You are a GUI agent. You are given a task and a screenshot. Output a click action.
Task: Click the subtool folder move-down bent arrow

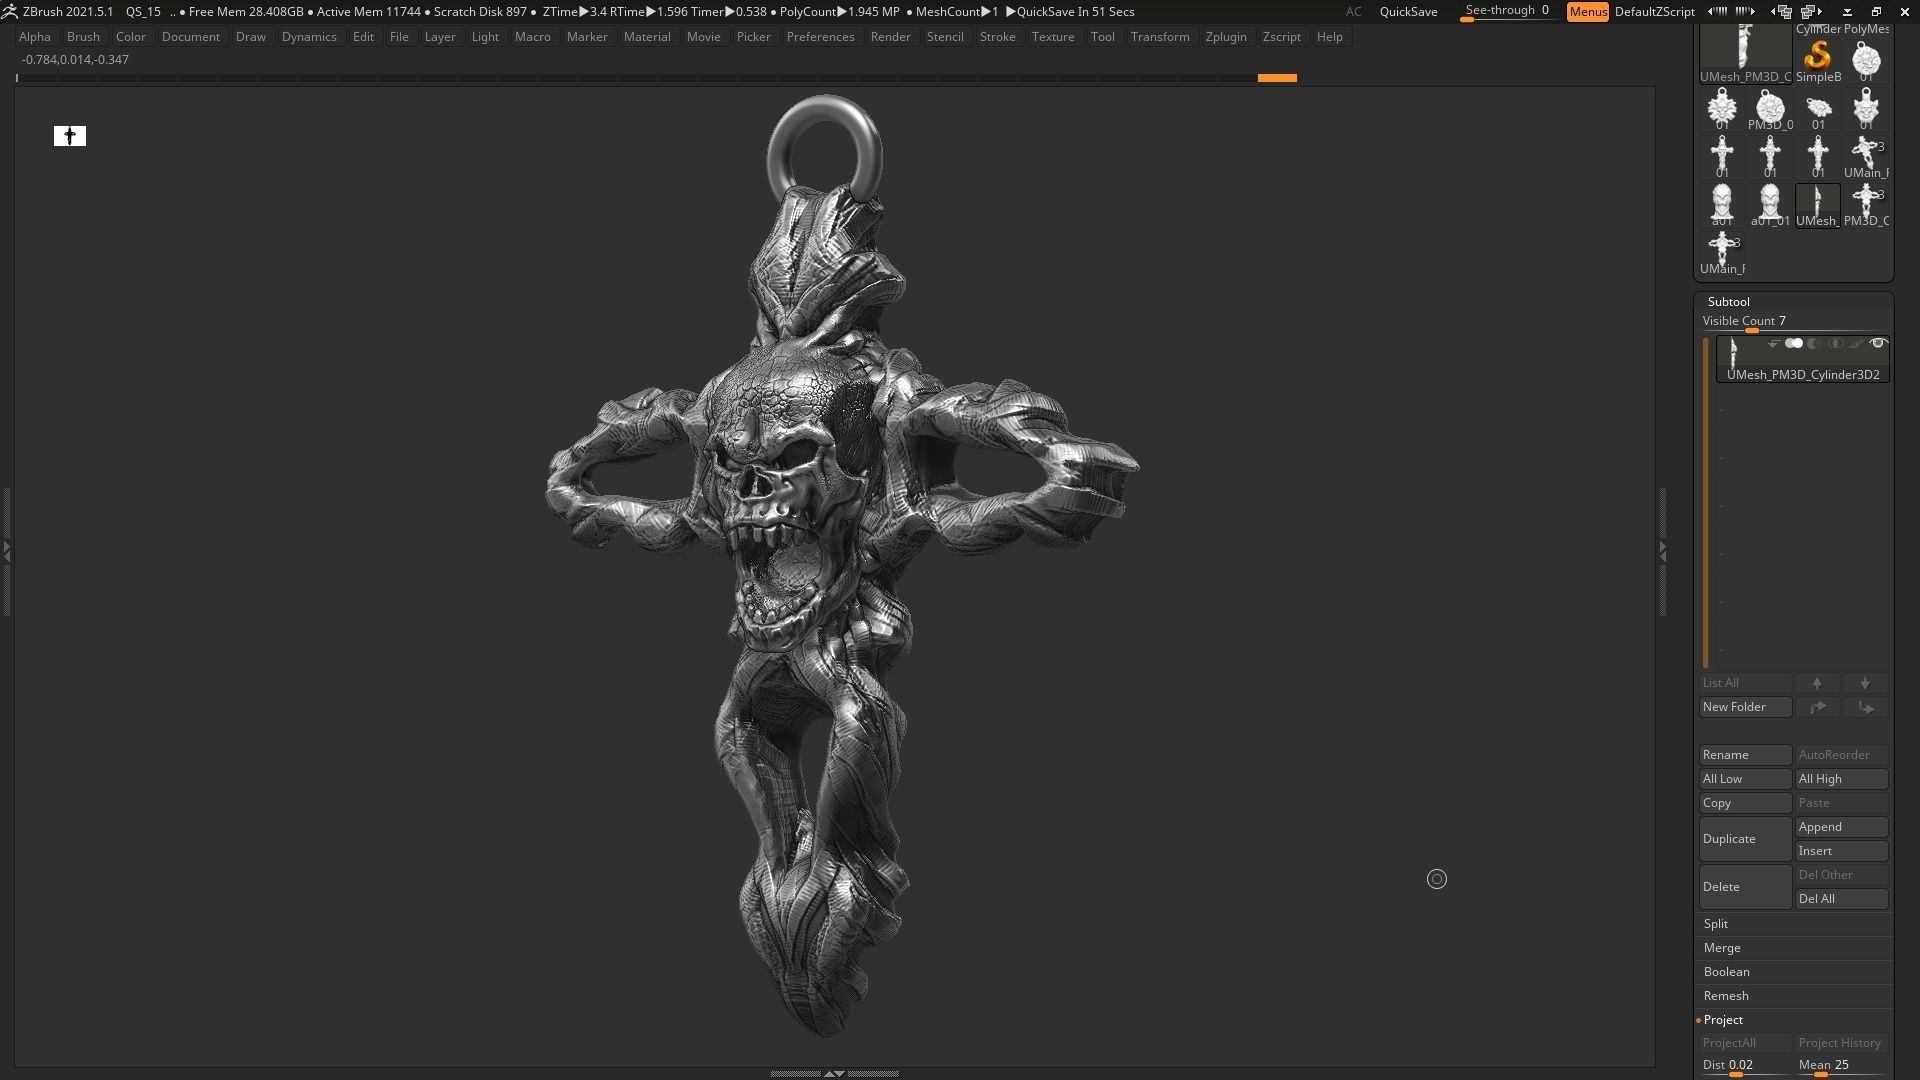click(x=1865, y=707)
